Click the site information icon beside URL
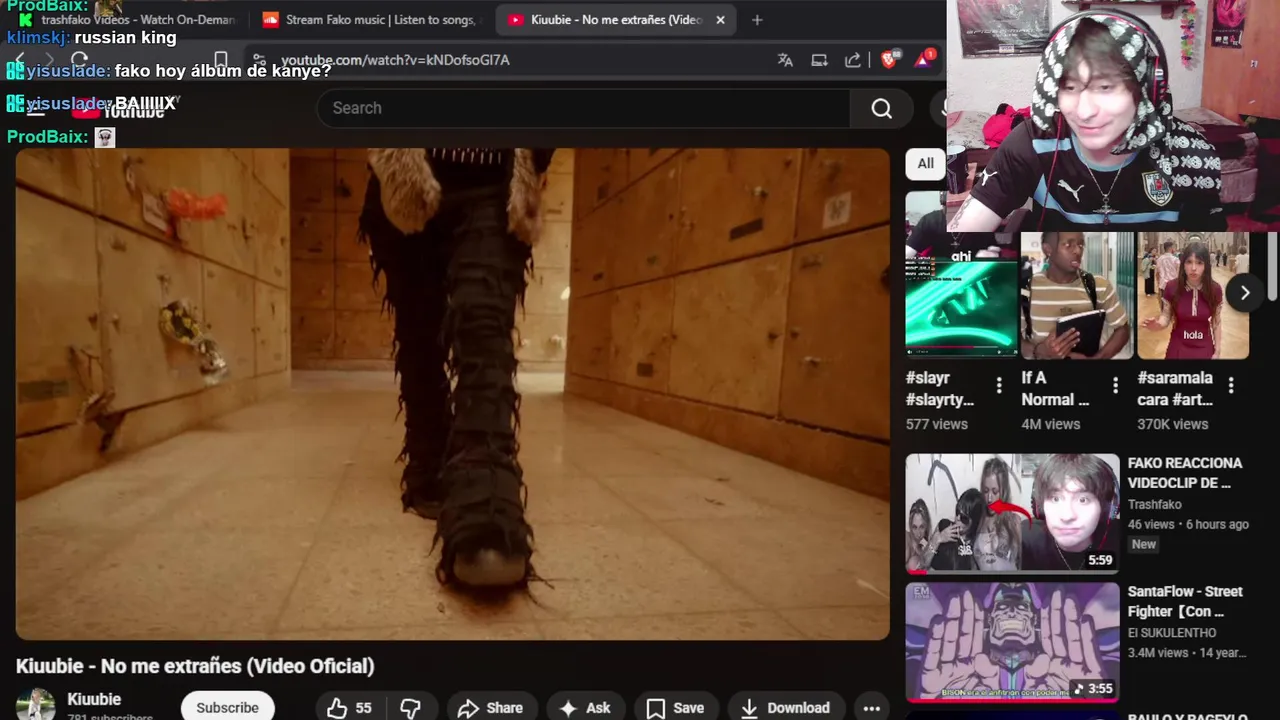Screen dimensions: 1280x720 259,60
